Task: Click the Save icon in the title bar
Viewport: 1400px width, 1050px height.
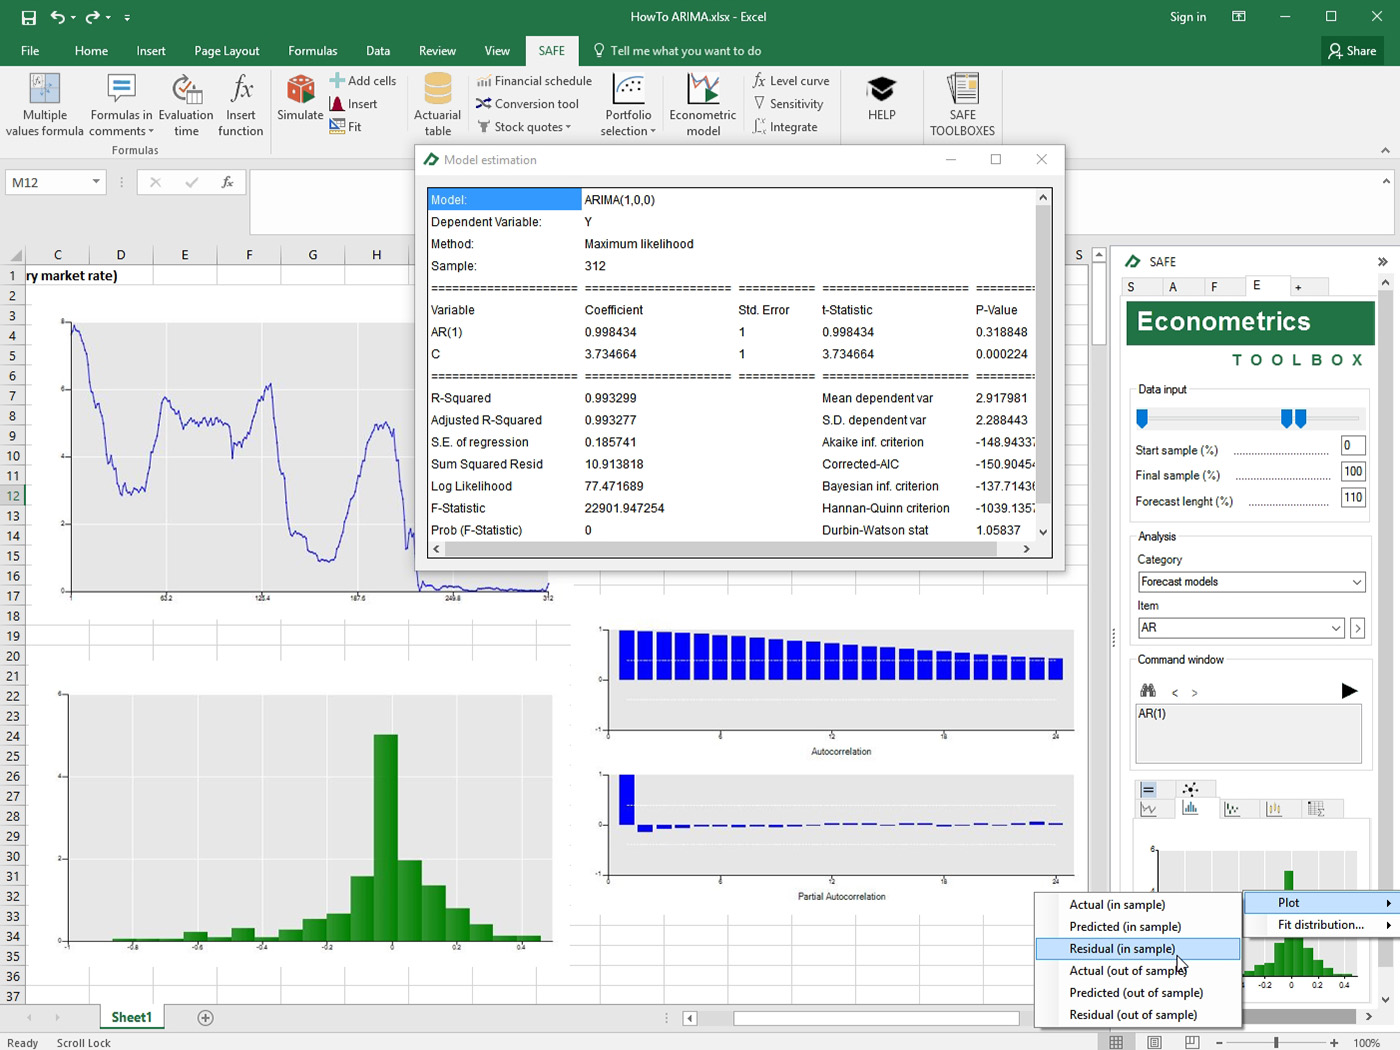Action: click(x=28, y=17)
